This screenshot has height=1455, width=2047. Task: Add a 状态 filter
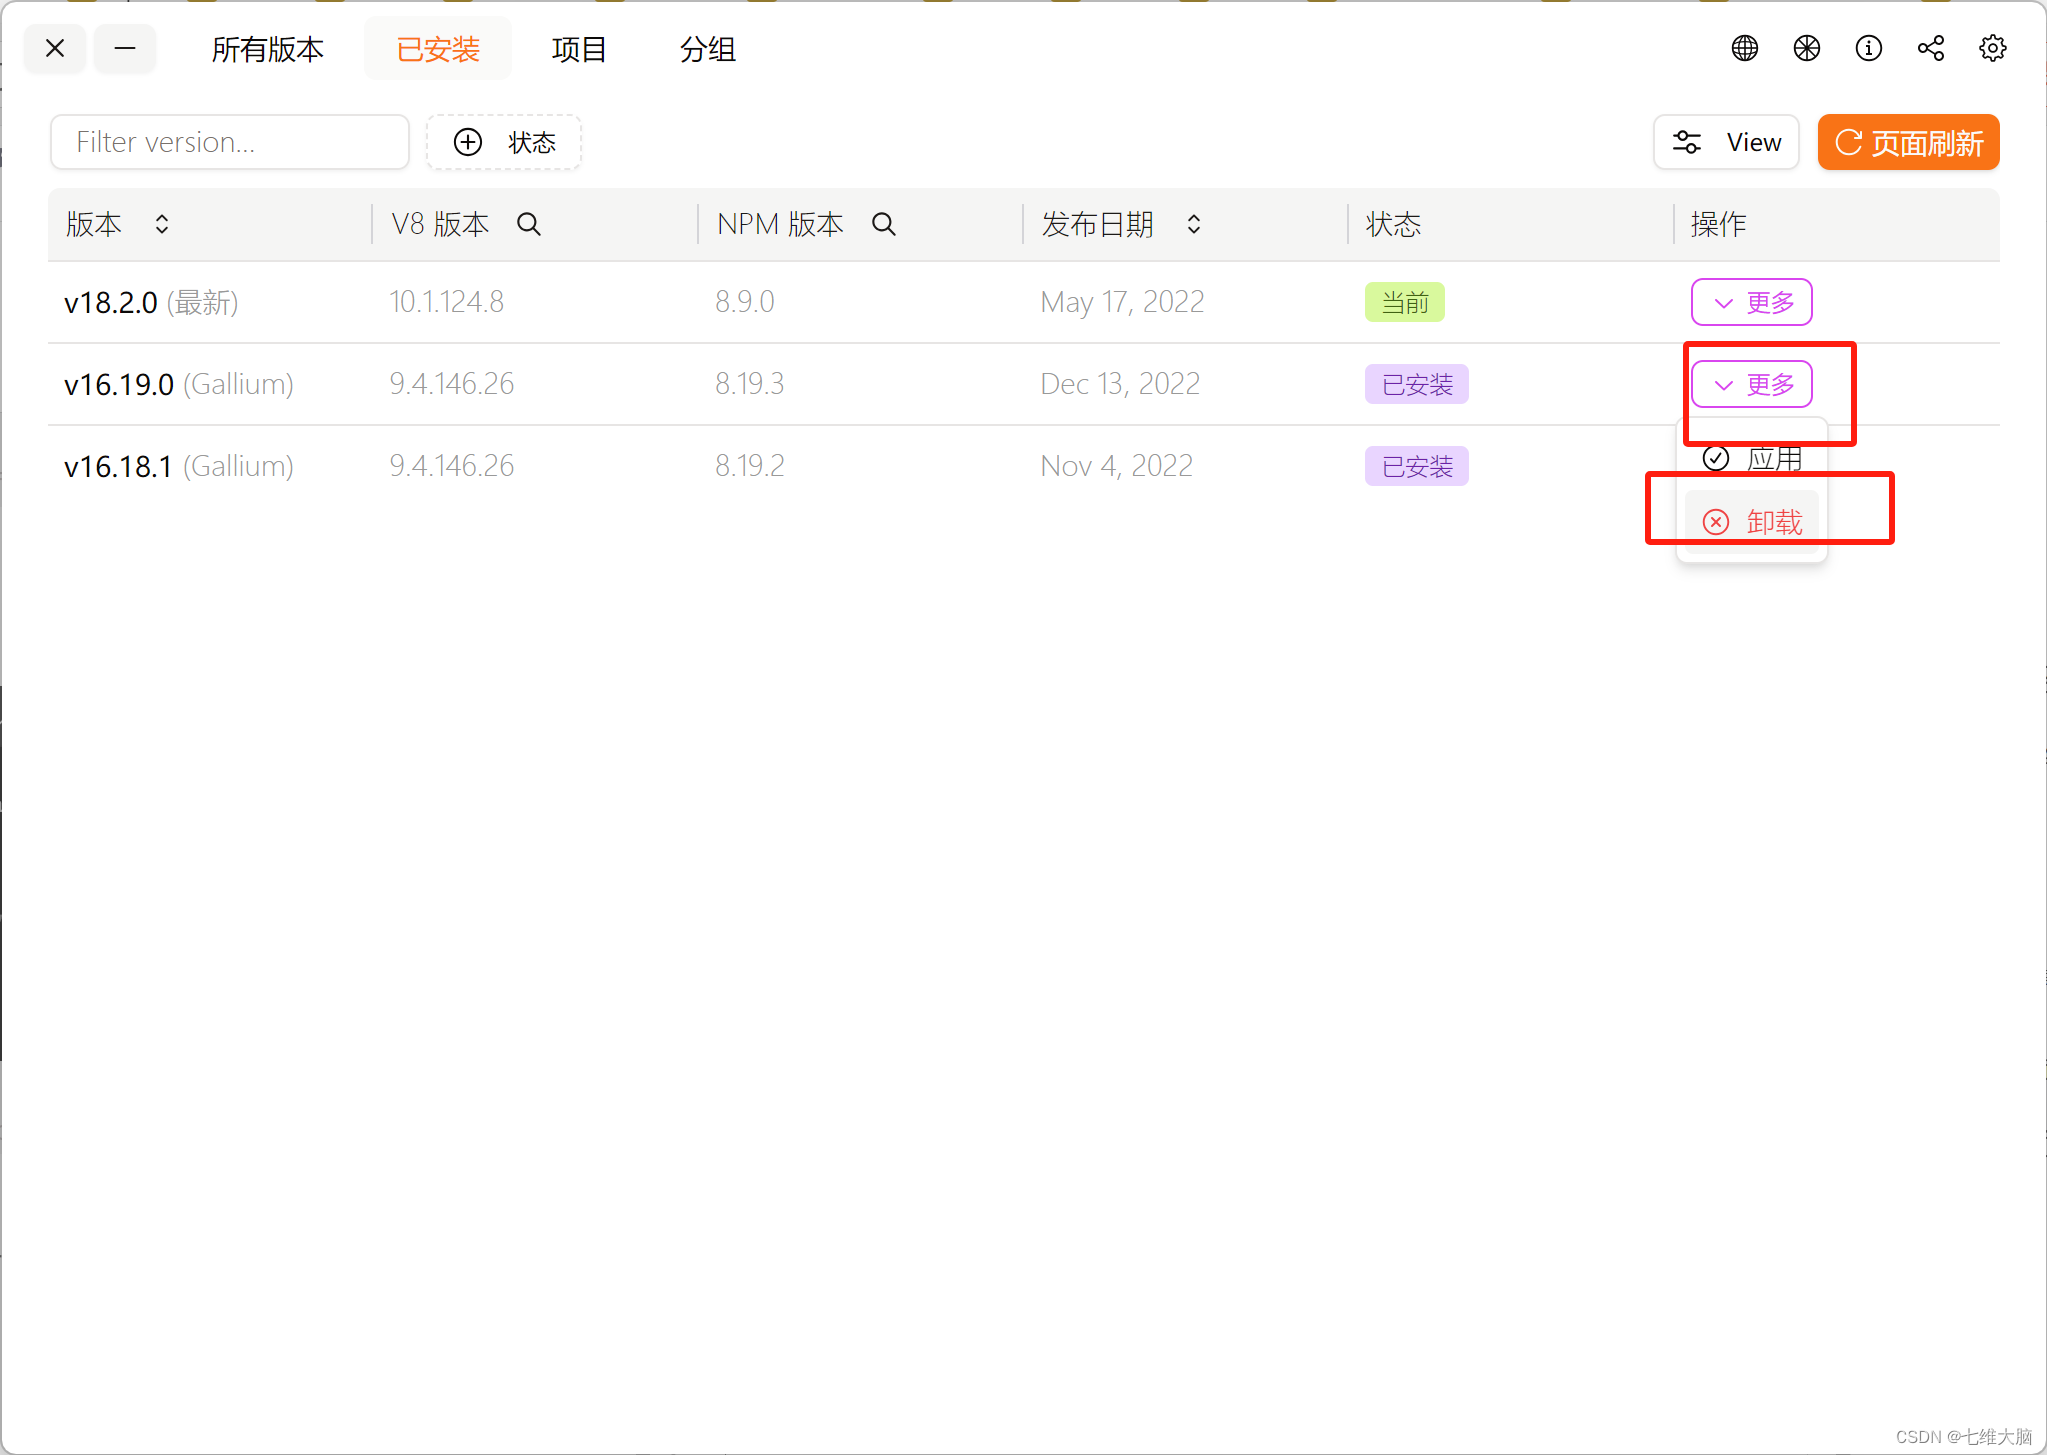click(x=504, y=142)
